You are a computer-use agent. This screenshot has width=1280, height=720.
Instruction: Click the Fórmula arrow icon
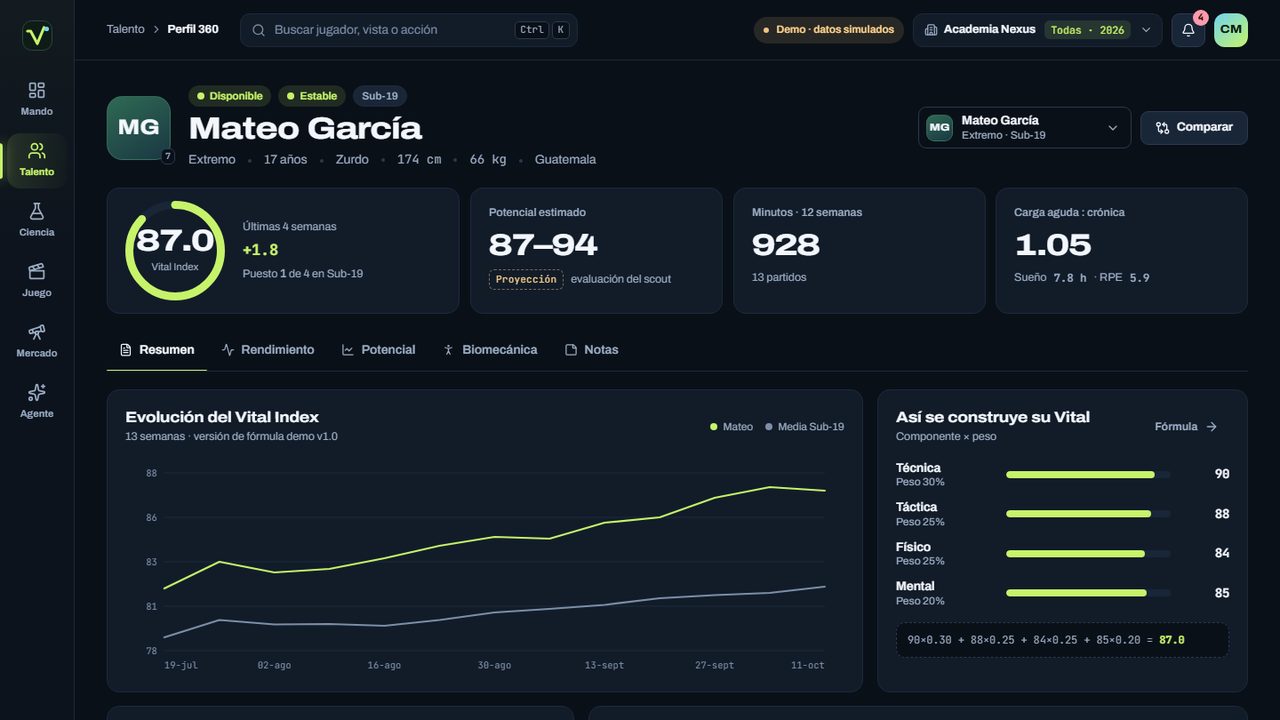[1212, 427]
